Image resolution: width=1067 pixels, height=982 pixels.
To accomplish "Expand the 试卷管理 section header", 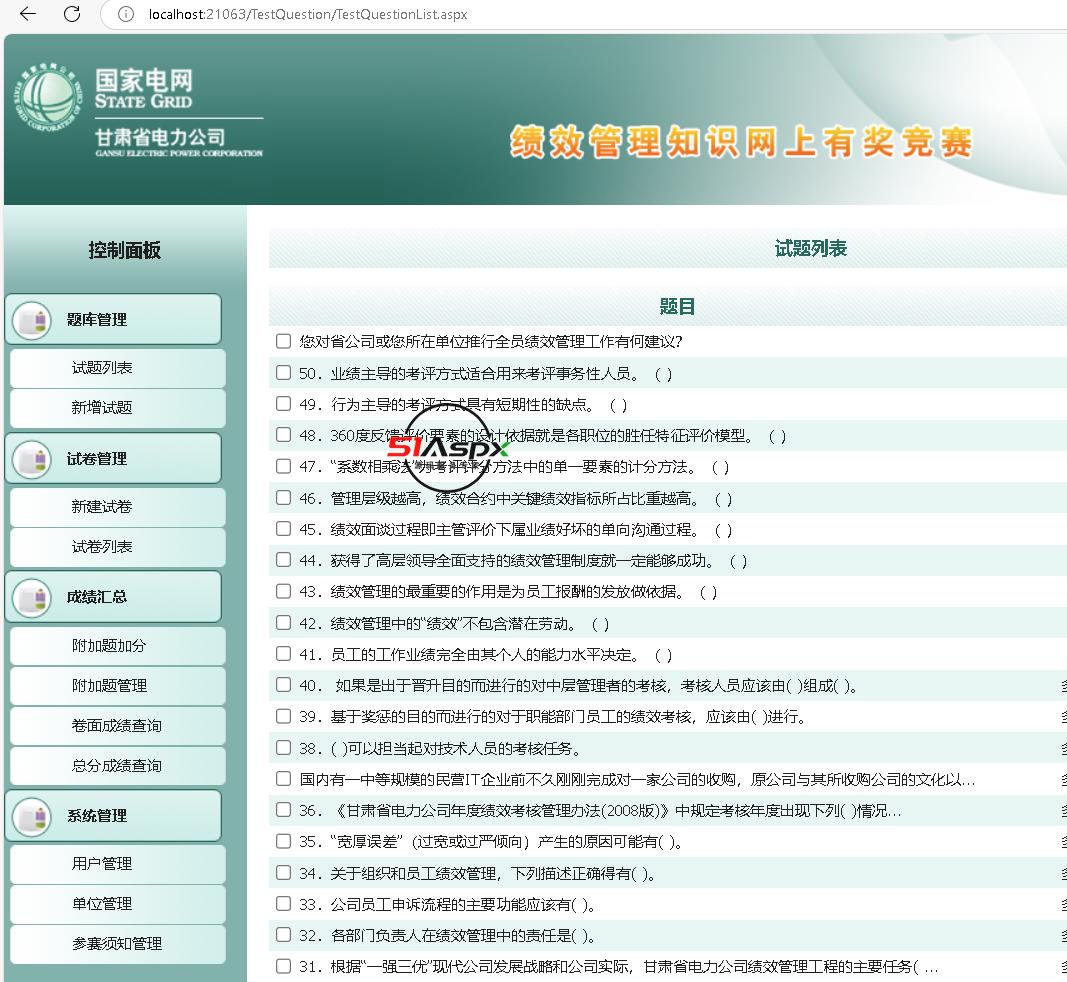I will [x=113, y=459].
